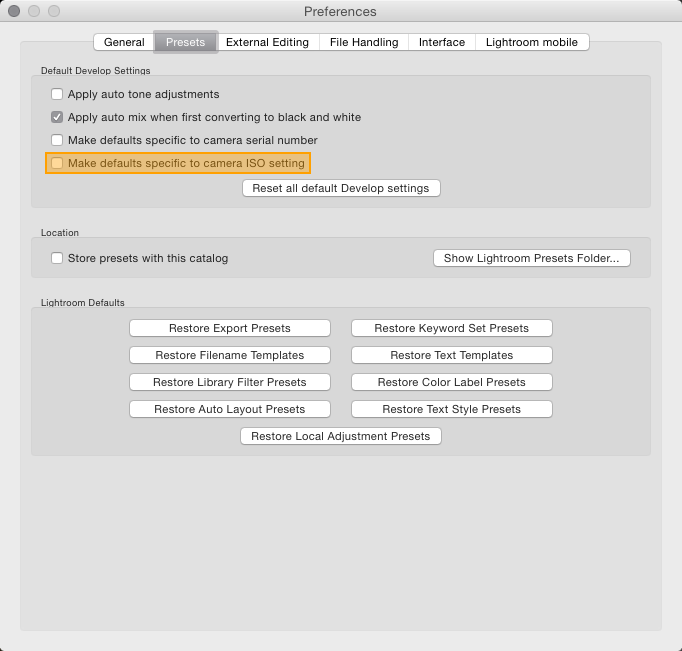The image size is (682, 651).
Task: Click Restore Keyword Set Presets
Action: point(451,328)
